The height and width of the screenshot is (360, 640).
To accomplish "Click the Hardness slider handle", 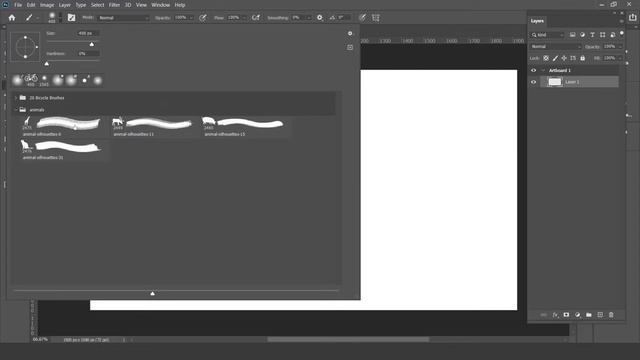I will (47, 64).
